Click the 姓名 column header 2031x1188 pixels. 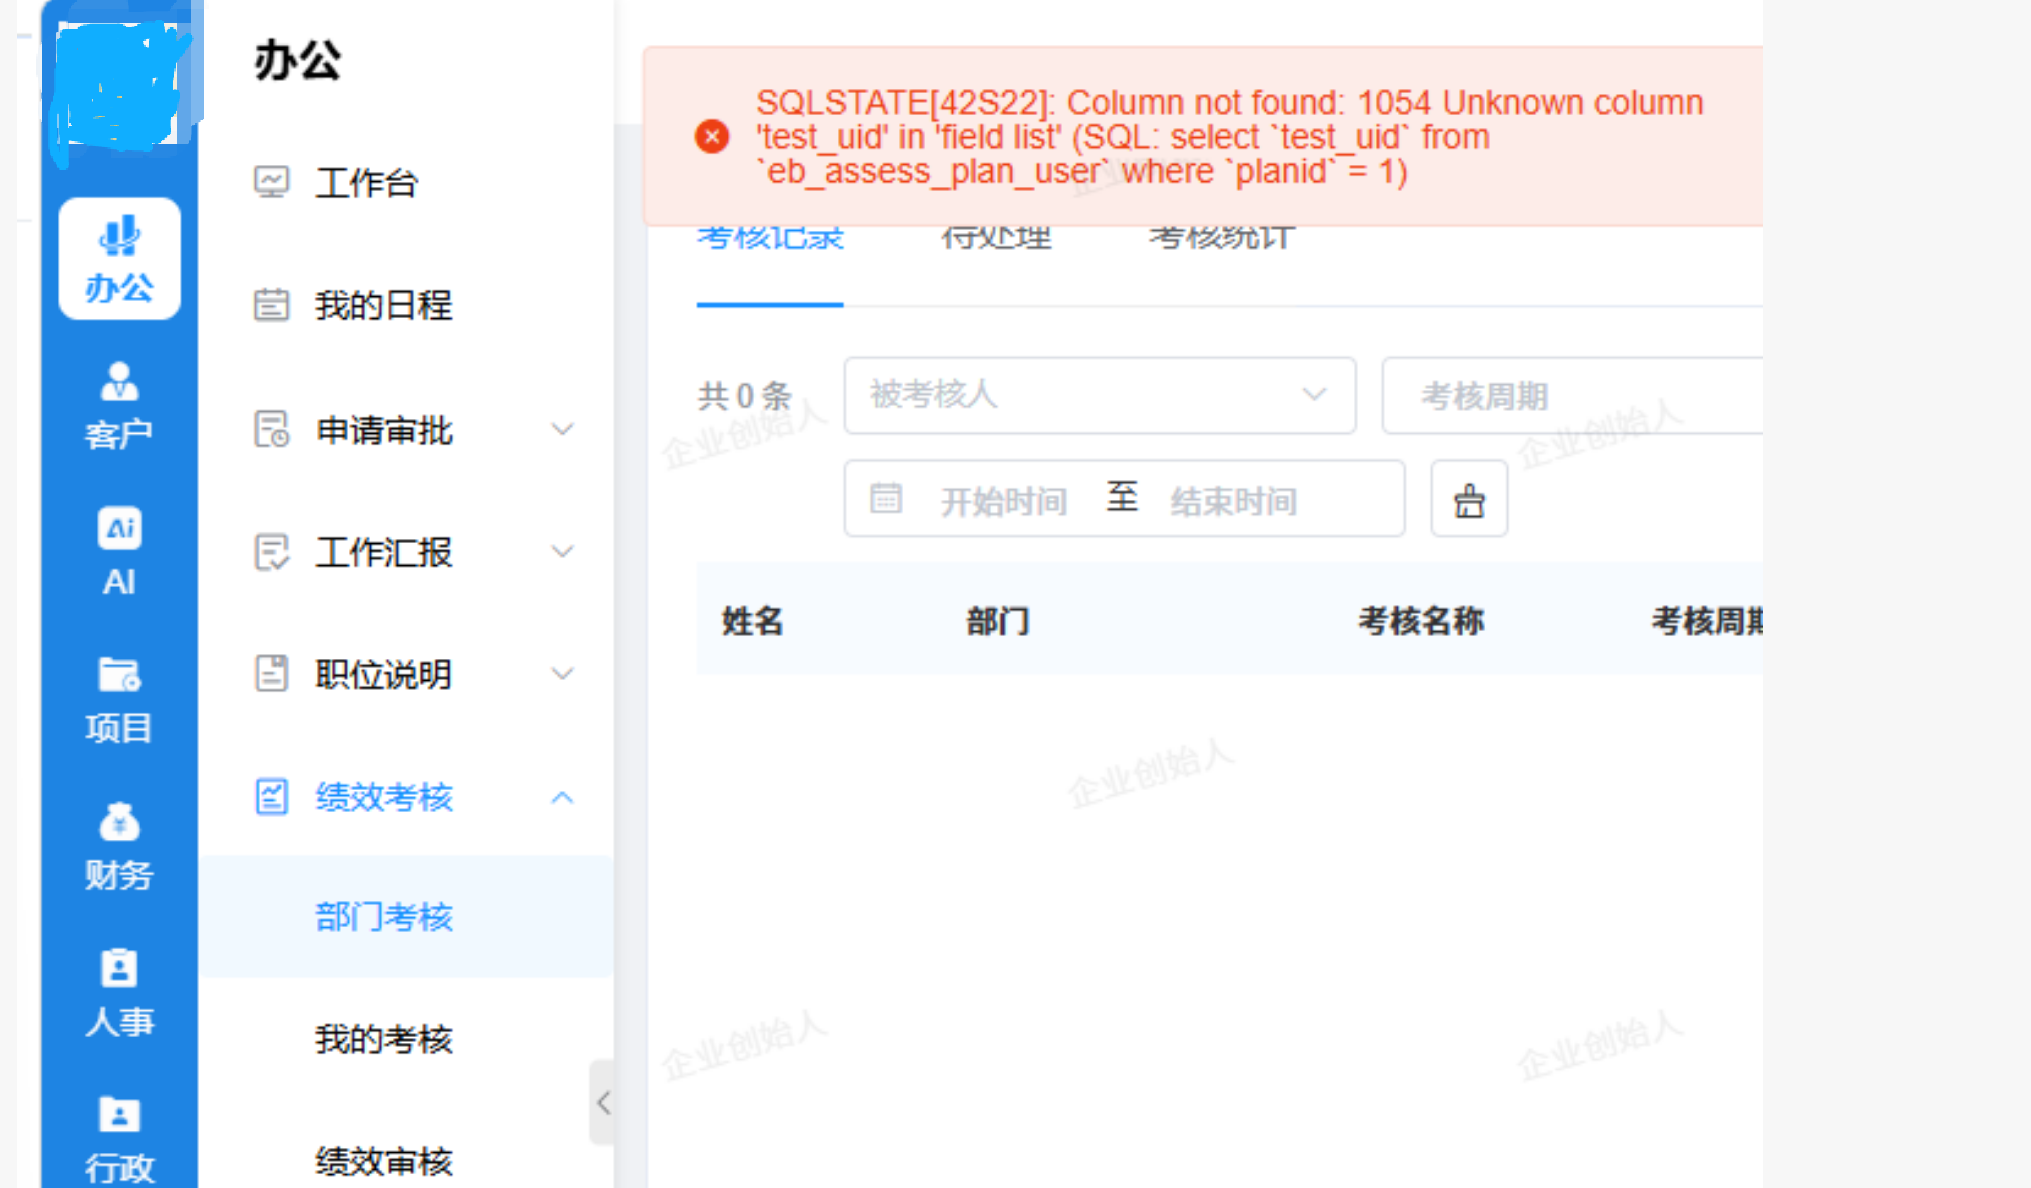[752, 621]
